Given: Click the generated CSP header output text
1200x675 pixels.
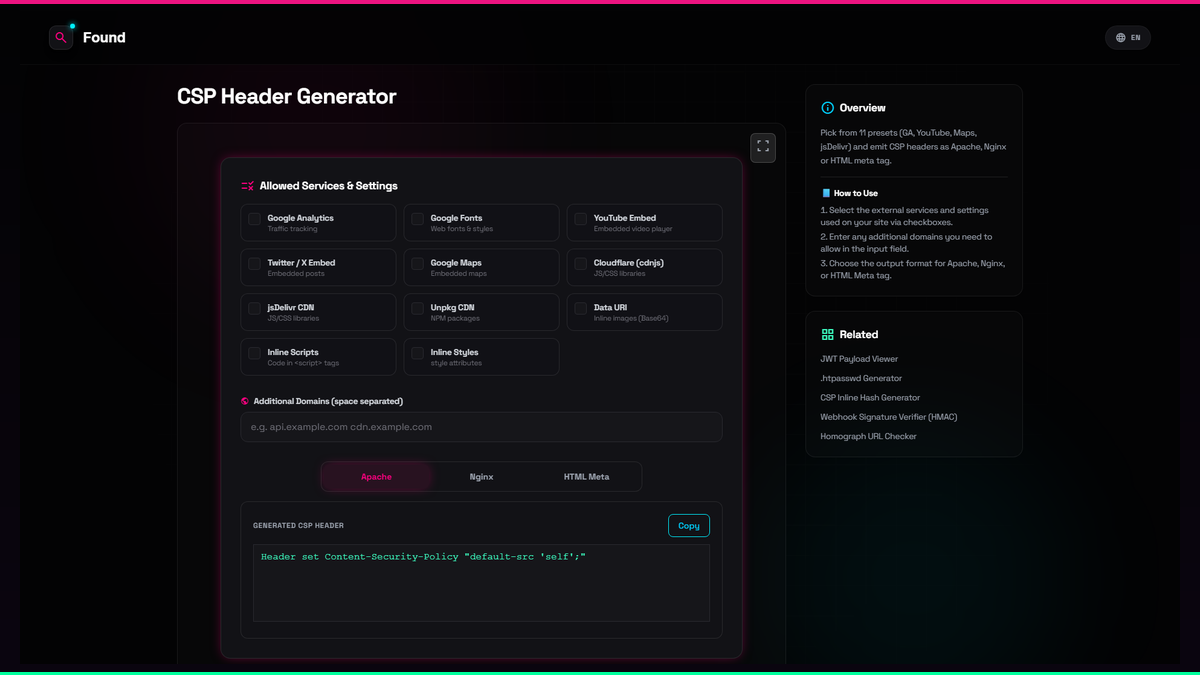Looking at the screenshot, I should point(423,556).
